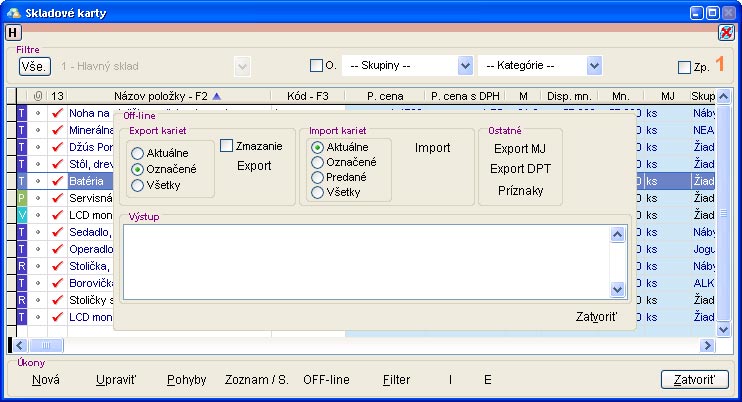Choose Predané radio in Import kariet
Viewport: 742px width, 402px height.
pyautogui.click(x=318, y=176)
